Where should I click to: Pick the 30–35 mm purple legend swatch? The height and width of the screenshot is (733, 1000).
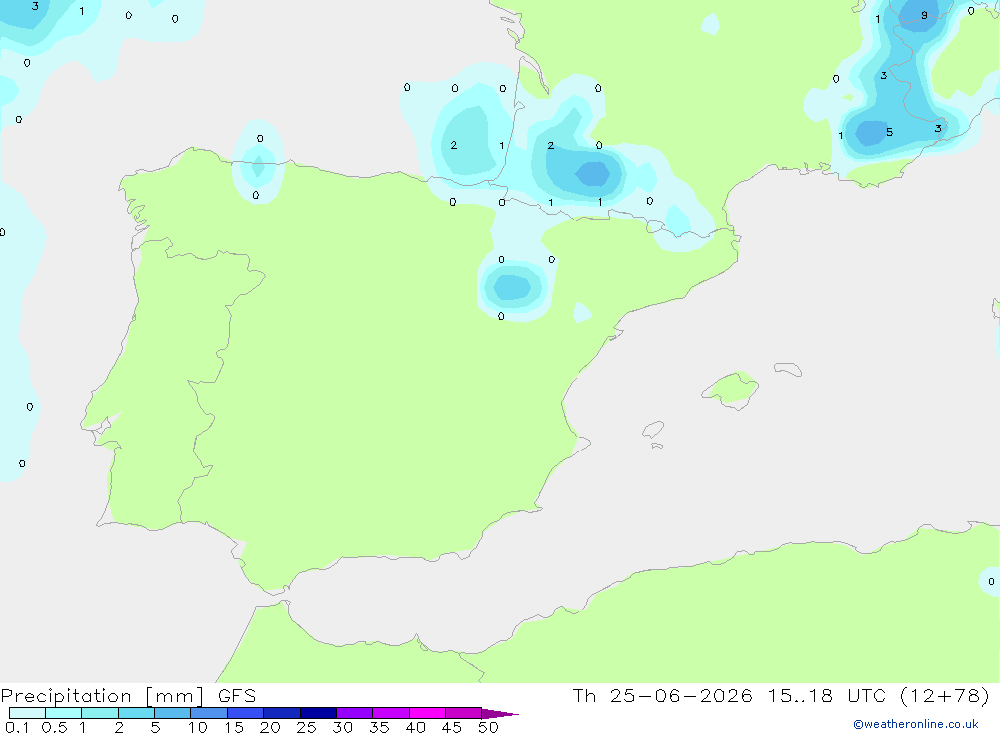354,713
